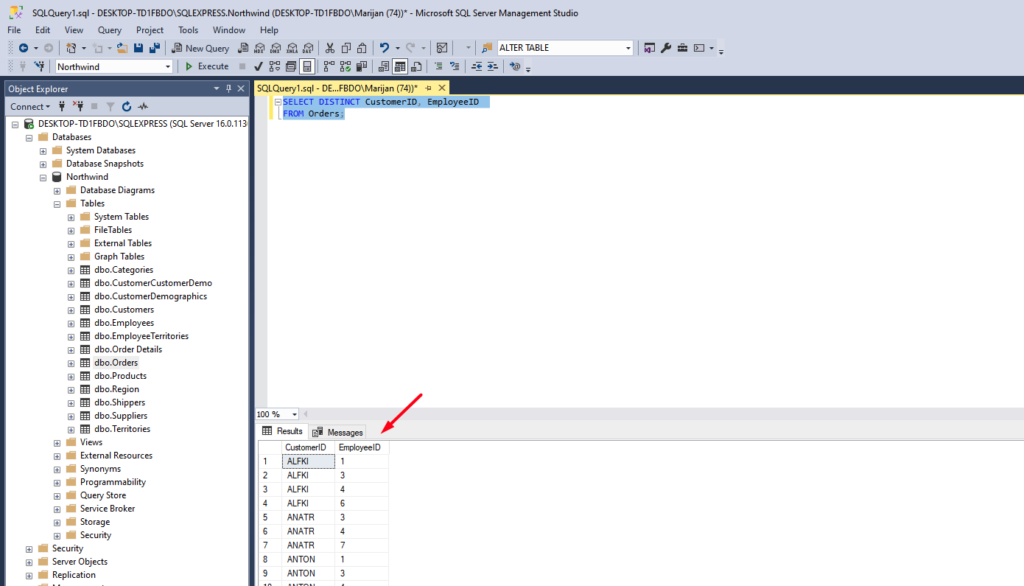1024x586 pixels.
Task: Toggle Include Client Statistics icon
Action: pyautogui.click(x=361, y=66)
